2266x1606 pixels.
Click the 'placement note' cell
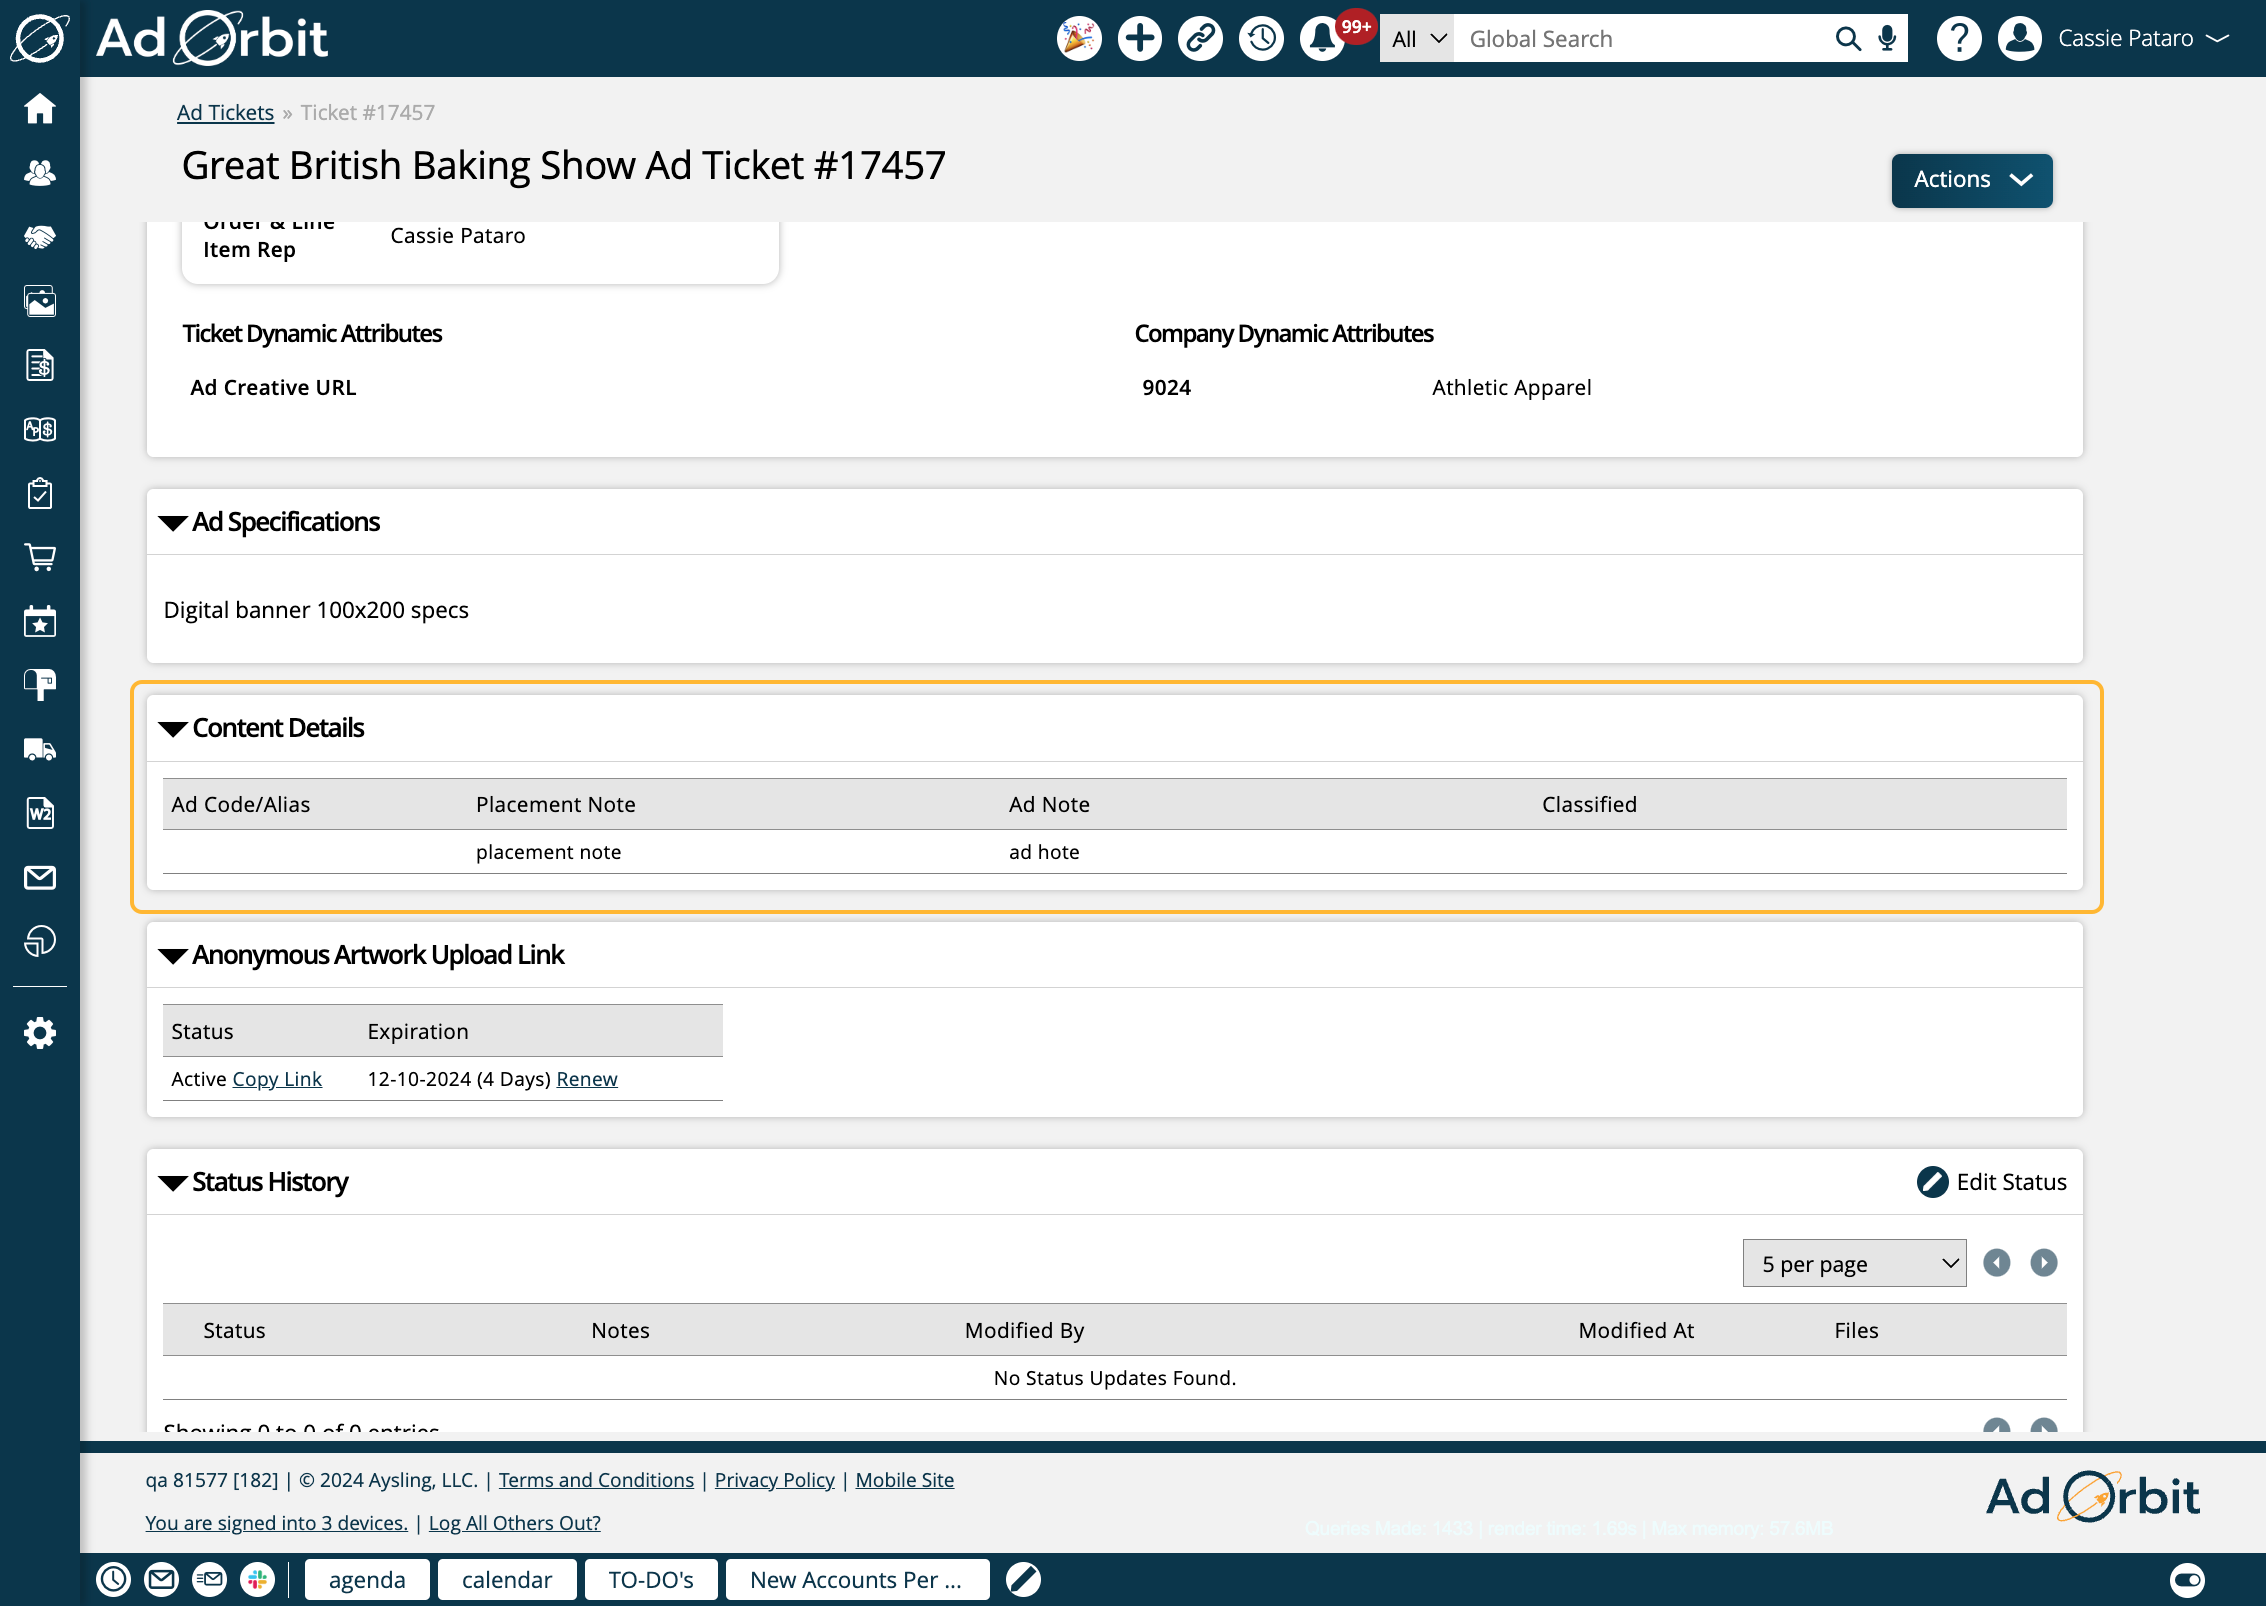click(548, 852)
